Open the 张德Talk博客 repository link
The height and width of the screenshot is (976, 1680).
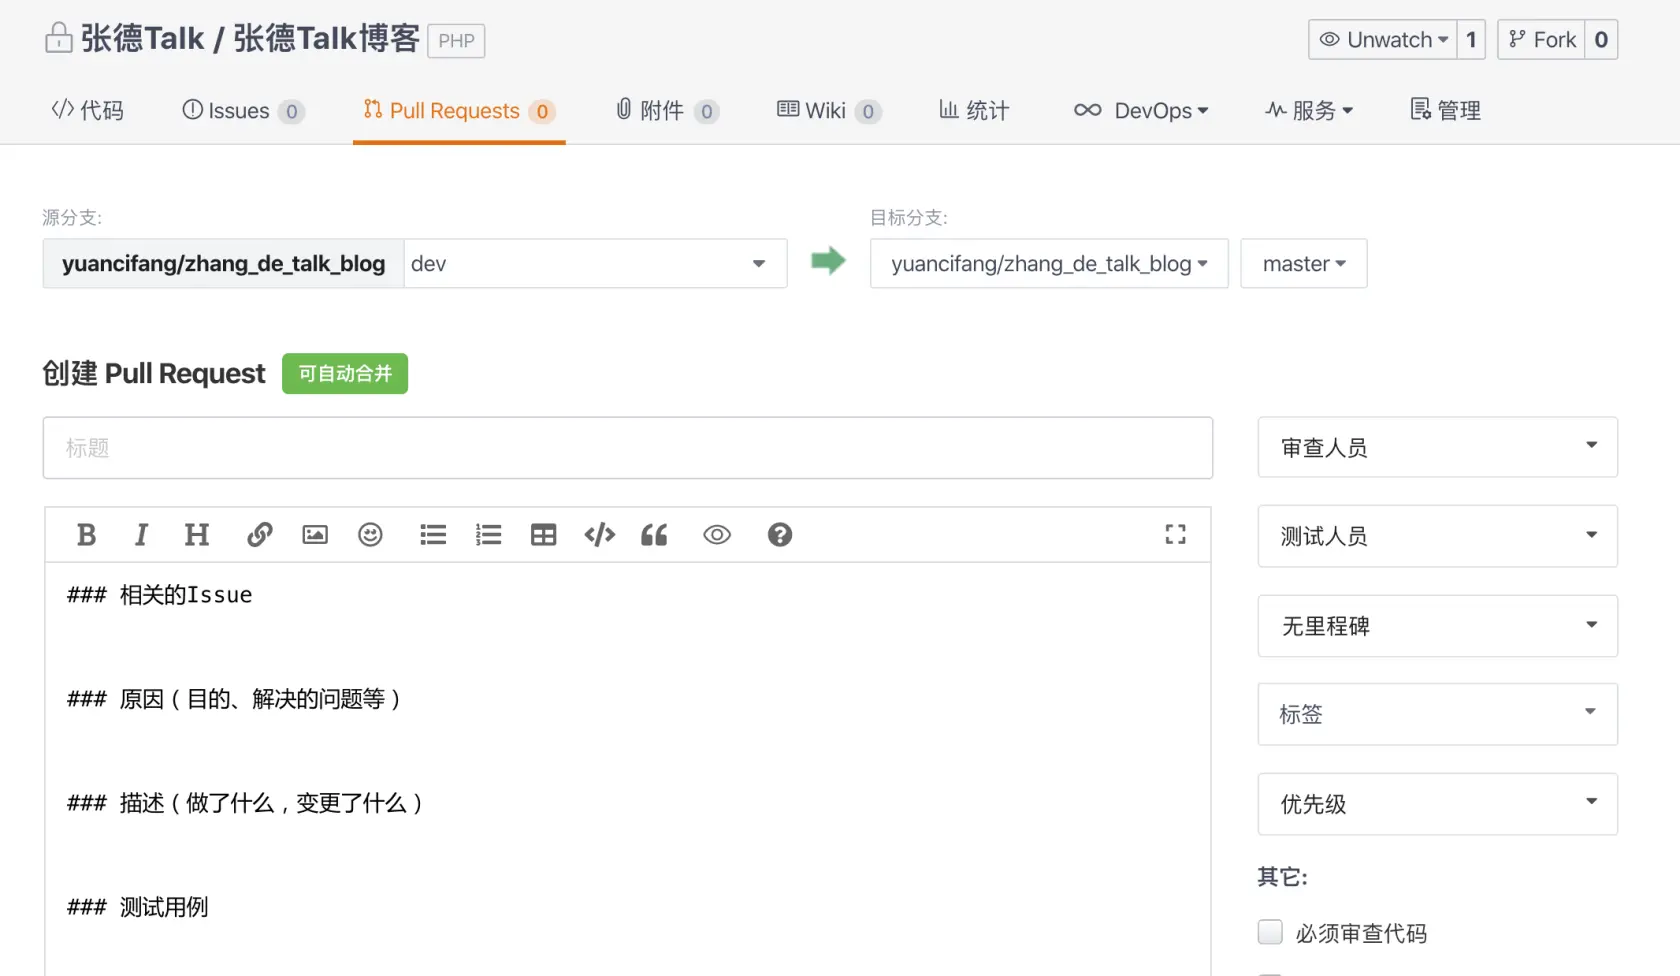point(322,38)
